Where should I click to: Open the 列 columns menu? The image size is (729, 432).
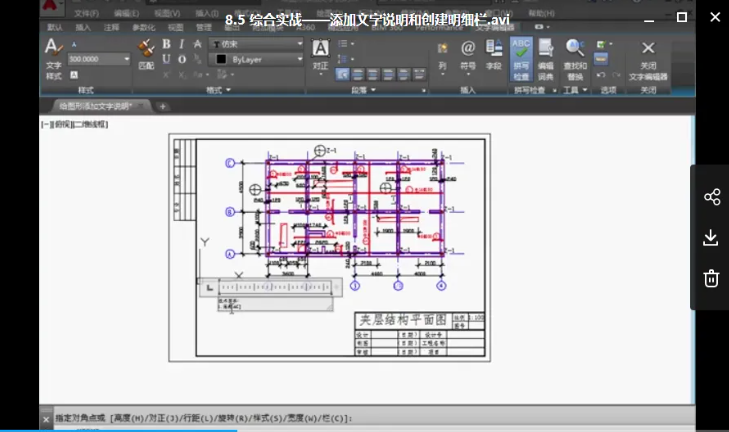pos(442,58)
